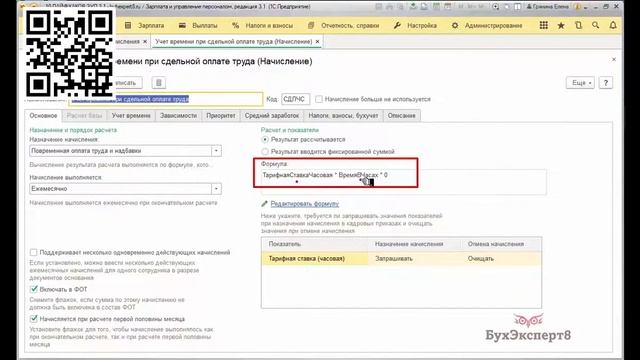Image resolution: width=640 pixels, height=360 pixels.
Task: Toggle Начисление больше не используется checkbox
Action: (319, 99)
